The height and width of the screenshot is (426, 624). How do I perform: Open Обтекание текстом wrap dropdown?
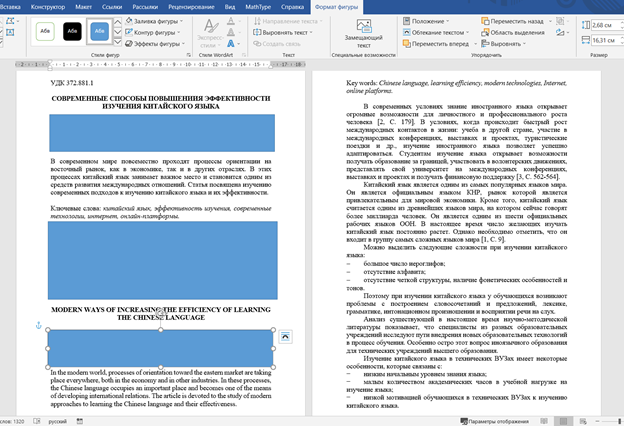(436, 32)
